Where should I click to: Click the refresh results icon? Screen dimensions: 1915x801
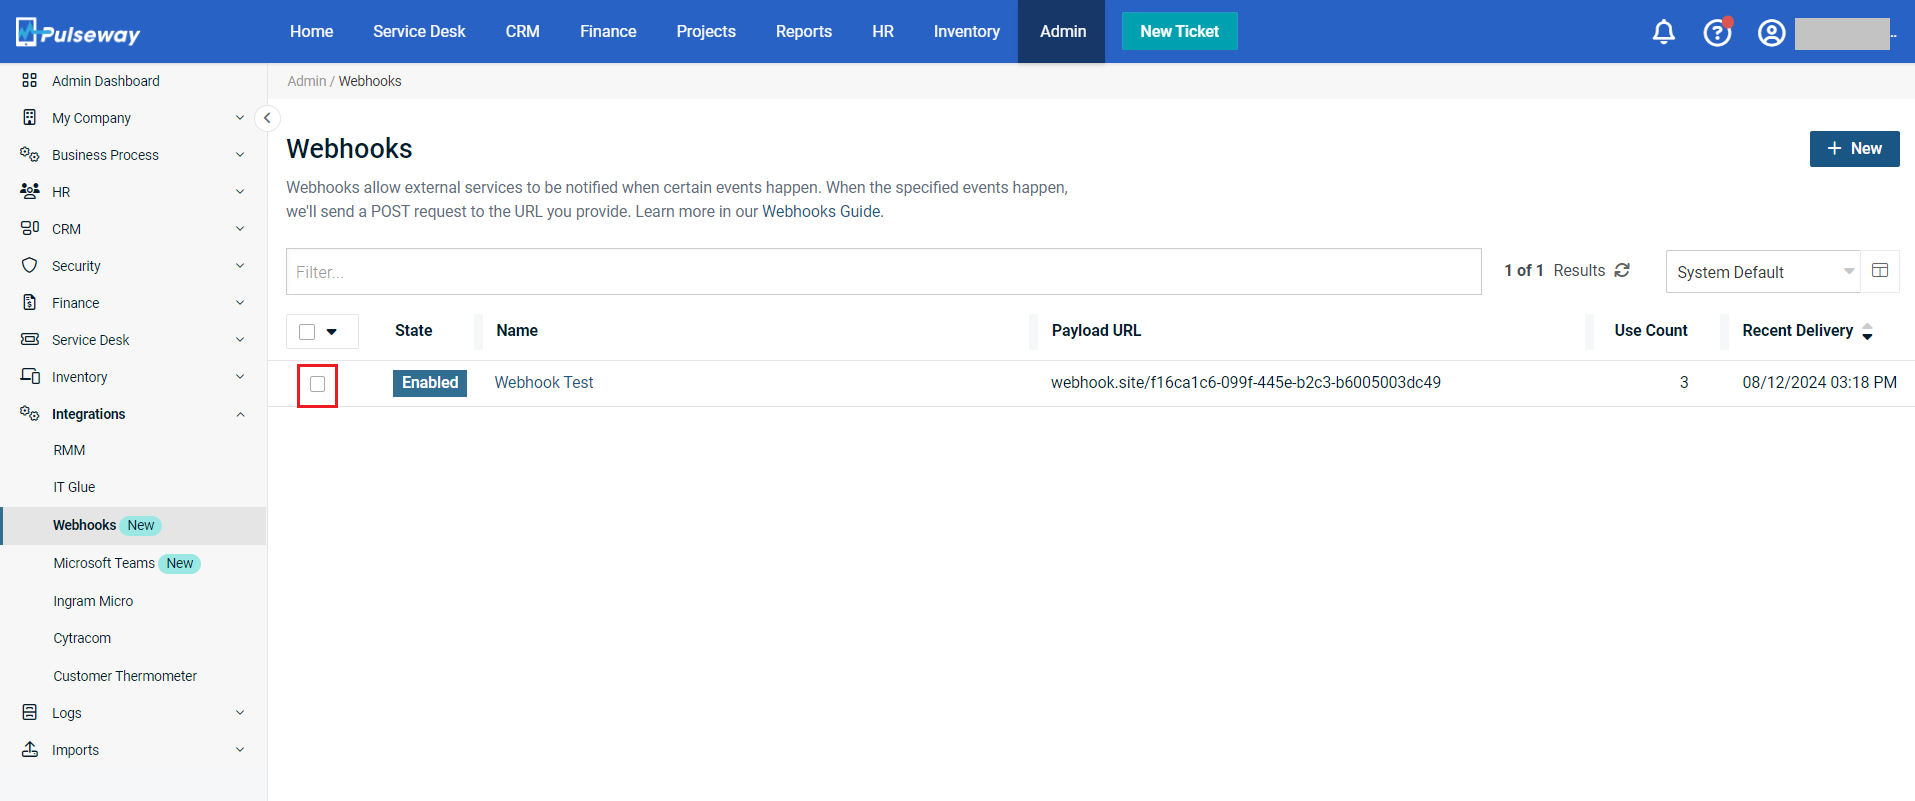[x=1622, y=270]
